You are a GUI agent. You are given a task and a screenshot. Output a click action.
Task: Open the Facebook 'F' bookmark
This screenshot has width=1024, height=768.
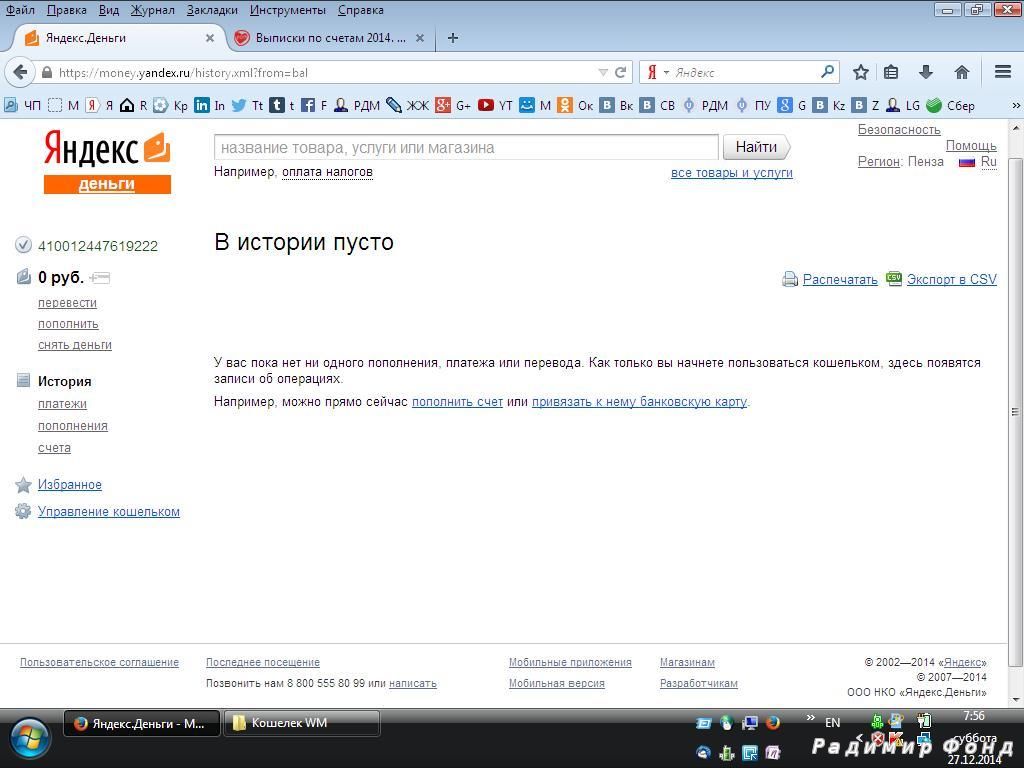click(313, 105)
